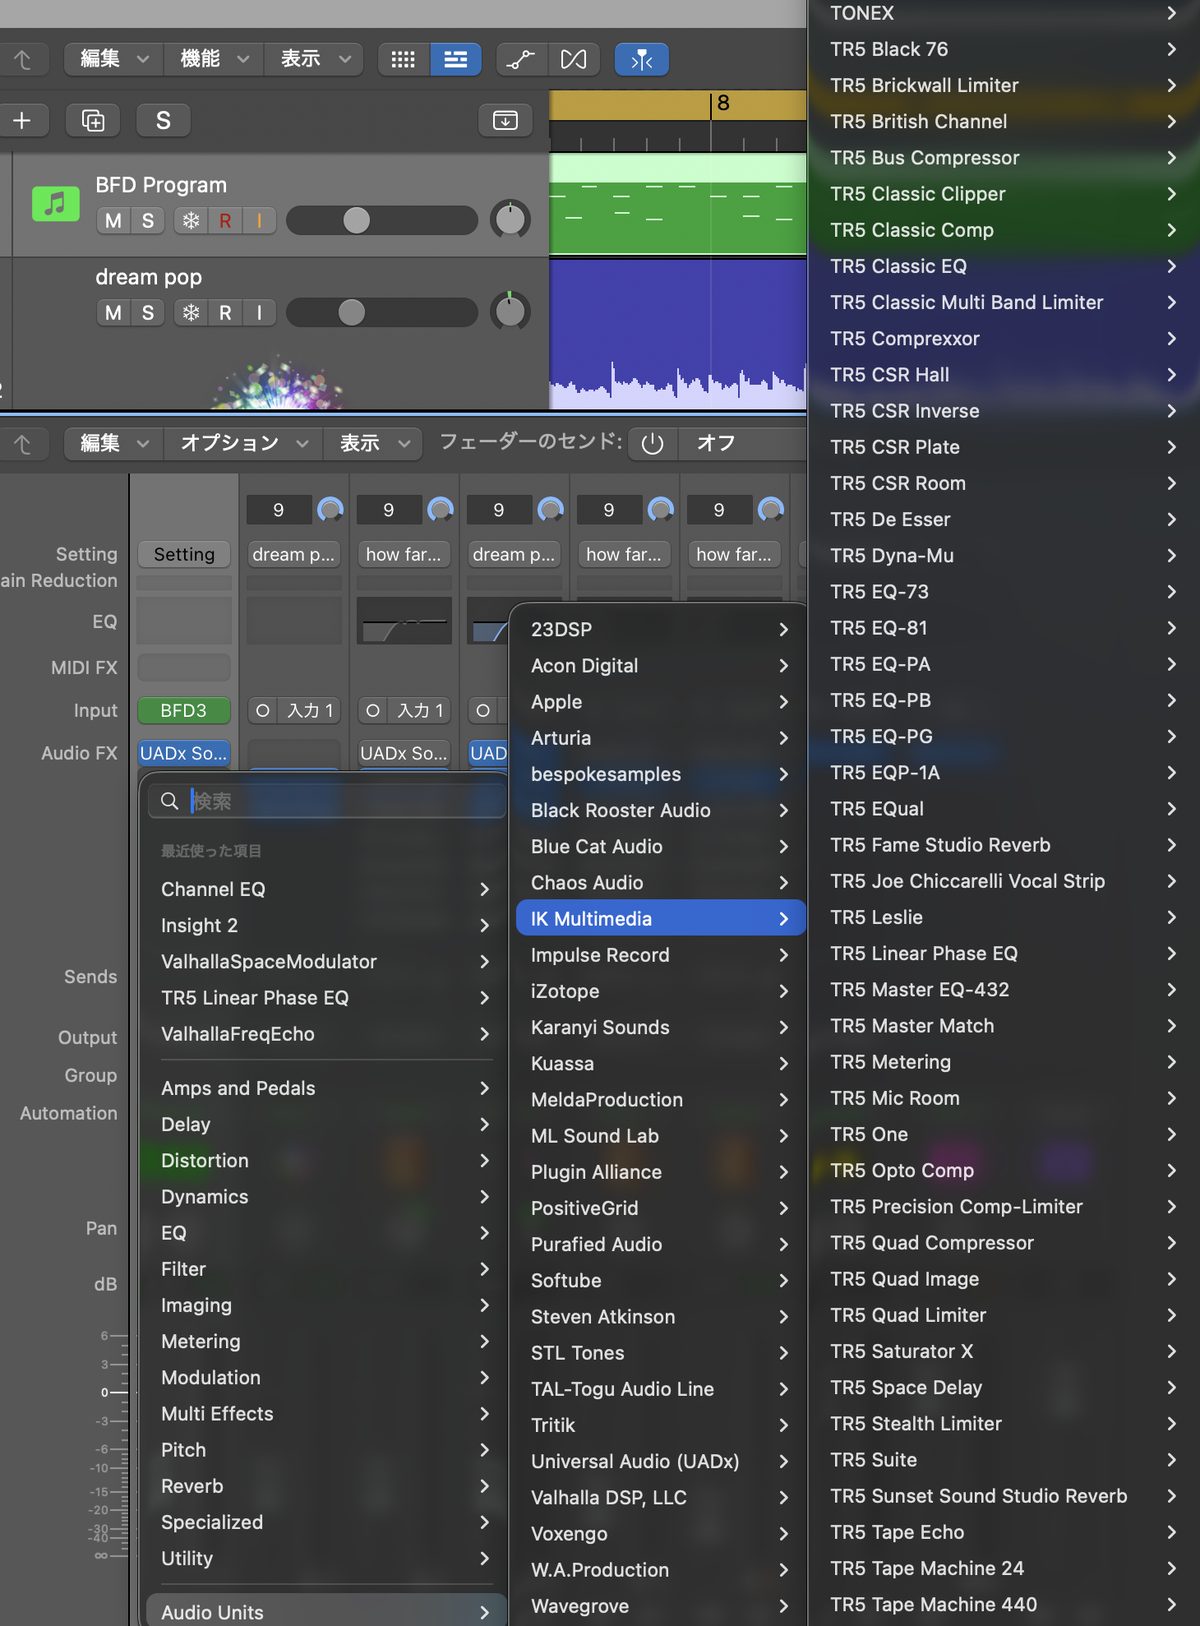Viewport: 1200px width, 1626px height.
Task: Click the オフ fader sends button
Action: point(741,444)
